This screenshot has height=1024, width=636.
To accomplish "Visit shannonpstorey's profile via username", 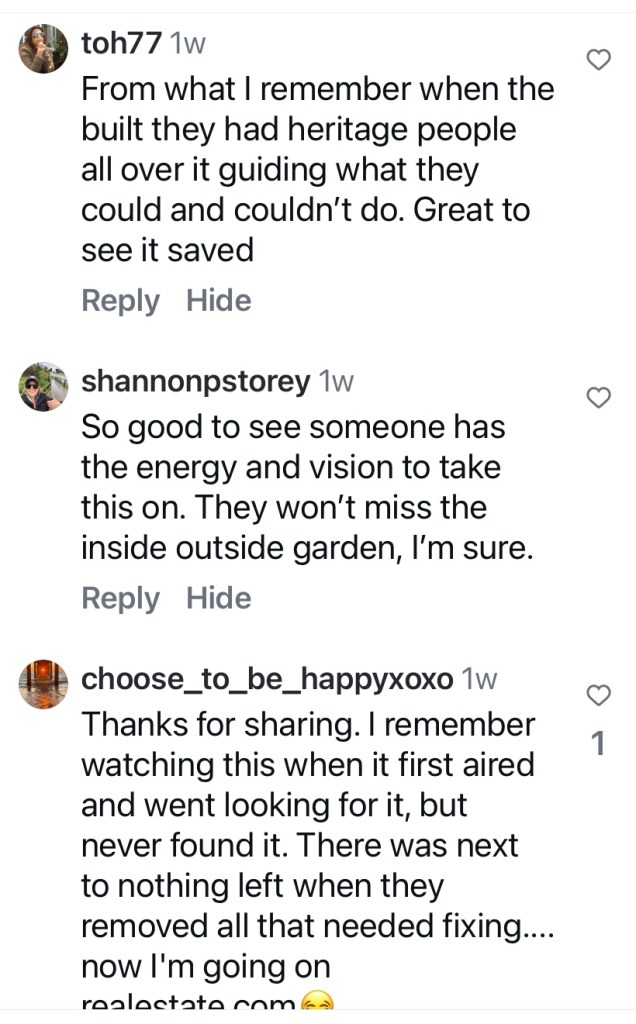I will [x=195, y=381].
